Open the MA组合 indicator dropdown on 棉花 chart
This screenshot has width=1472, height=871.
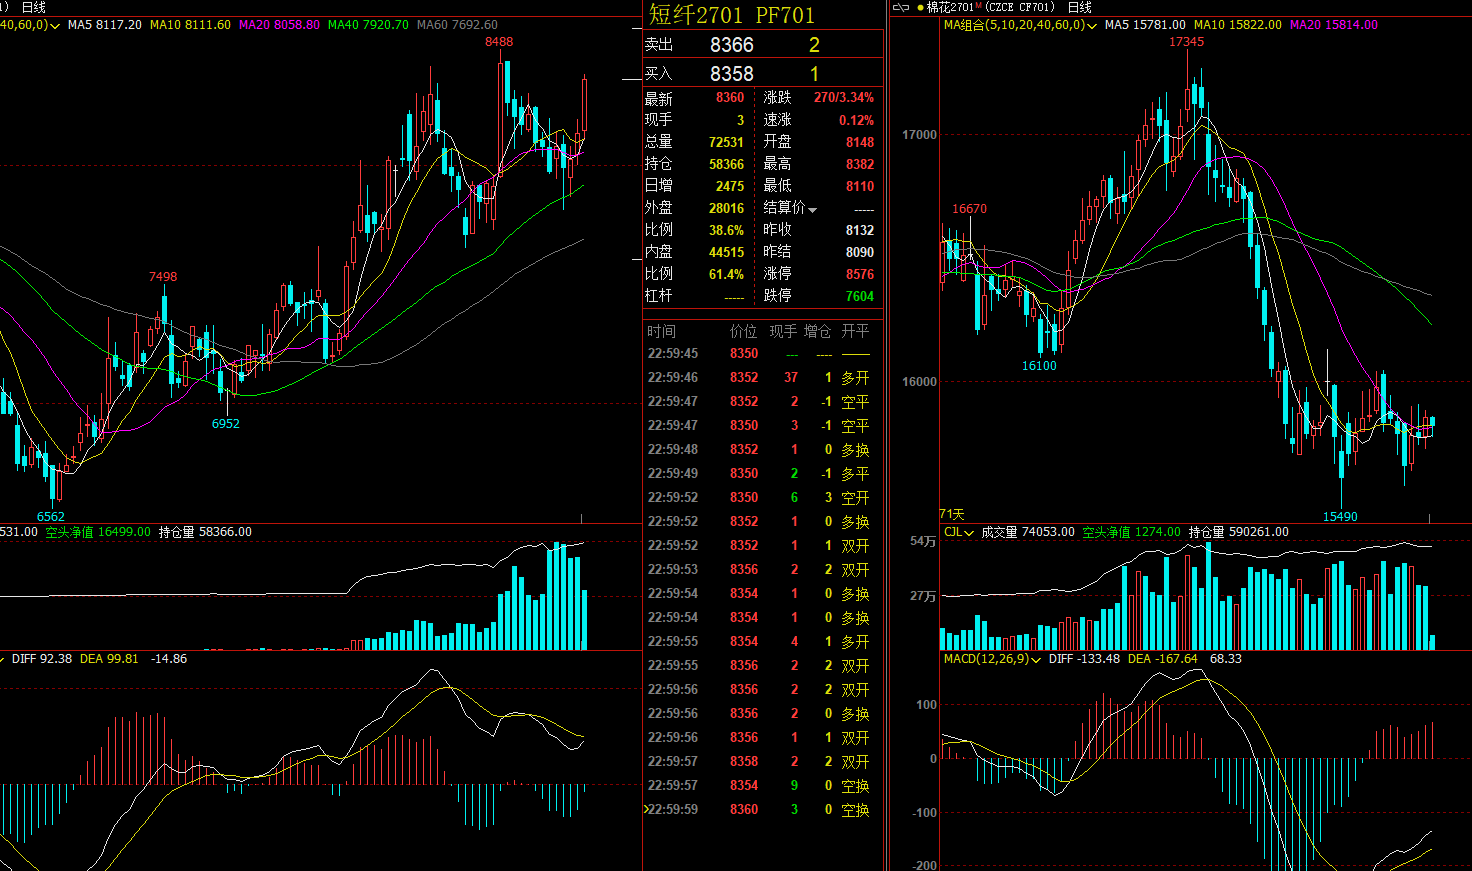coord(1091,25)
